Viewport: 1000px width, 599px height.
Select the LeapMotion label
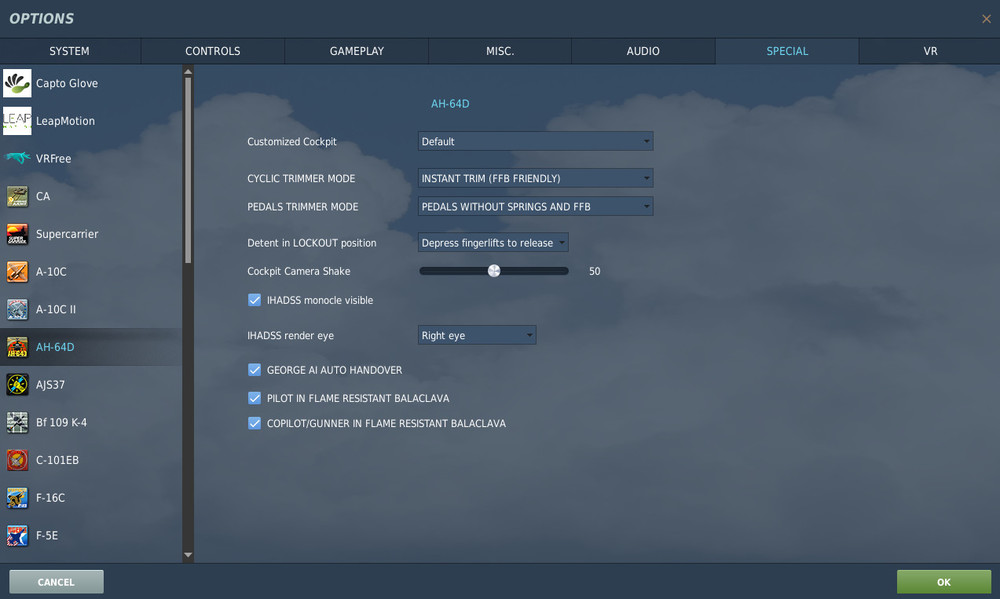point(65,121)
